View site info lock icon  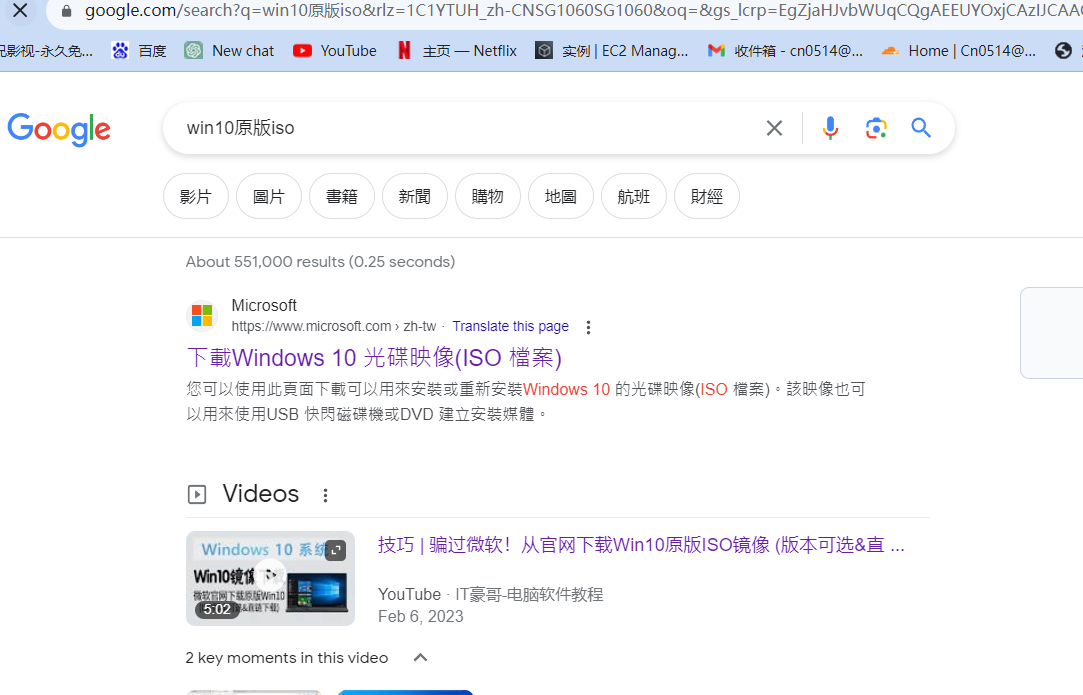click(x=67, y=11)
